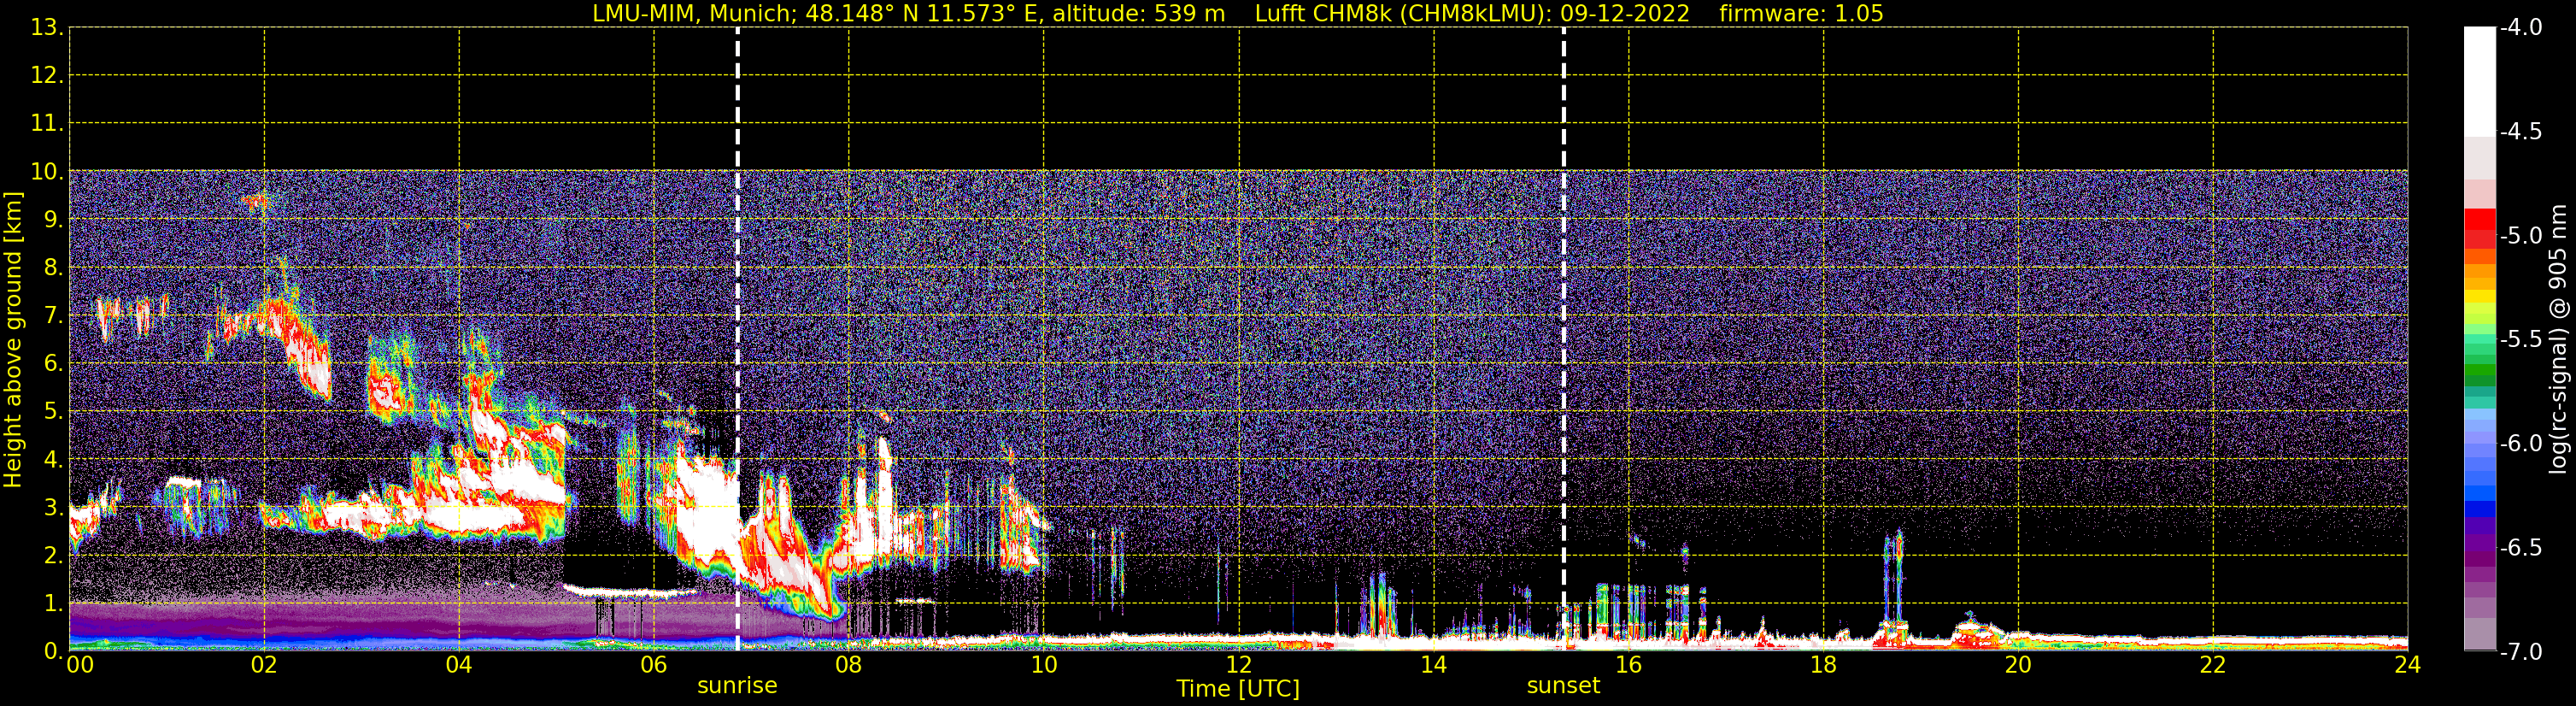Image resolution: width=2576 pixels, height=706 pixels.
Task: Click the colorbar tick label '-6.0'
Action: pyautogui.click(x=2520, y=444)
